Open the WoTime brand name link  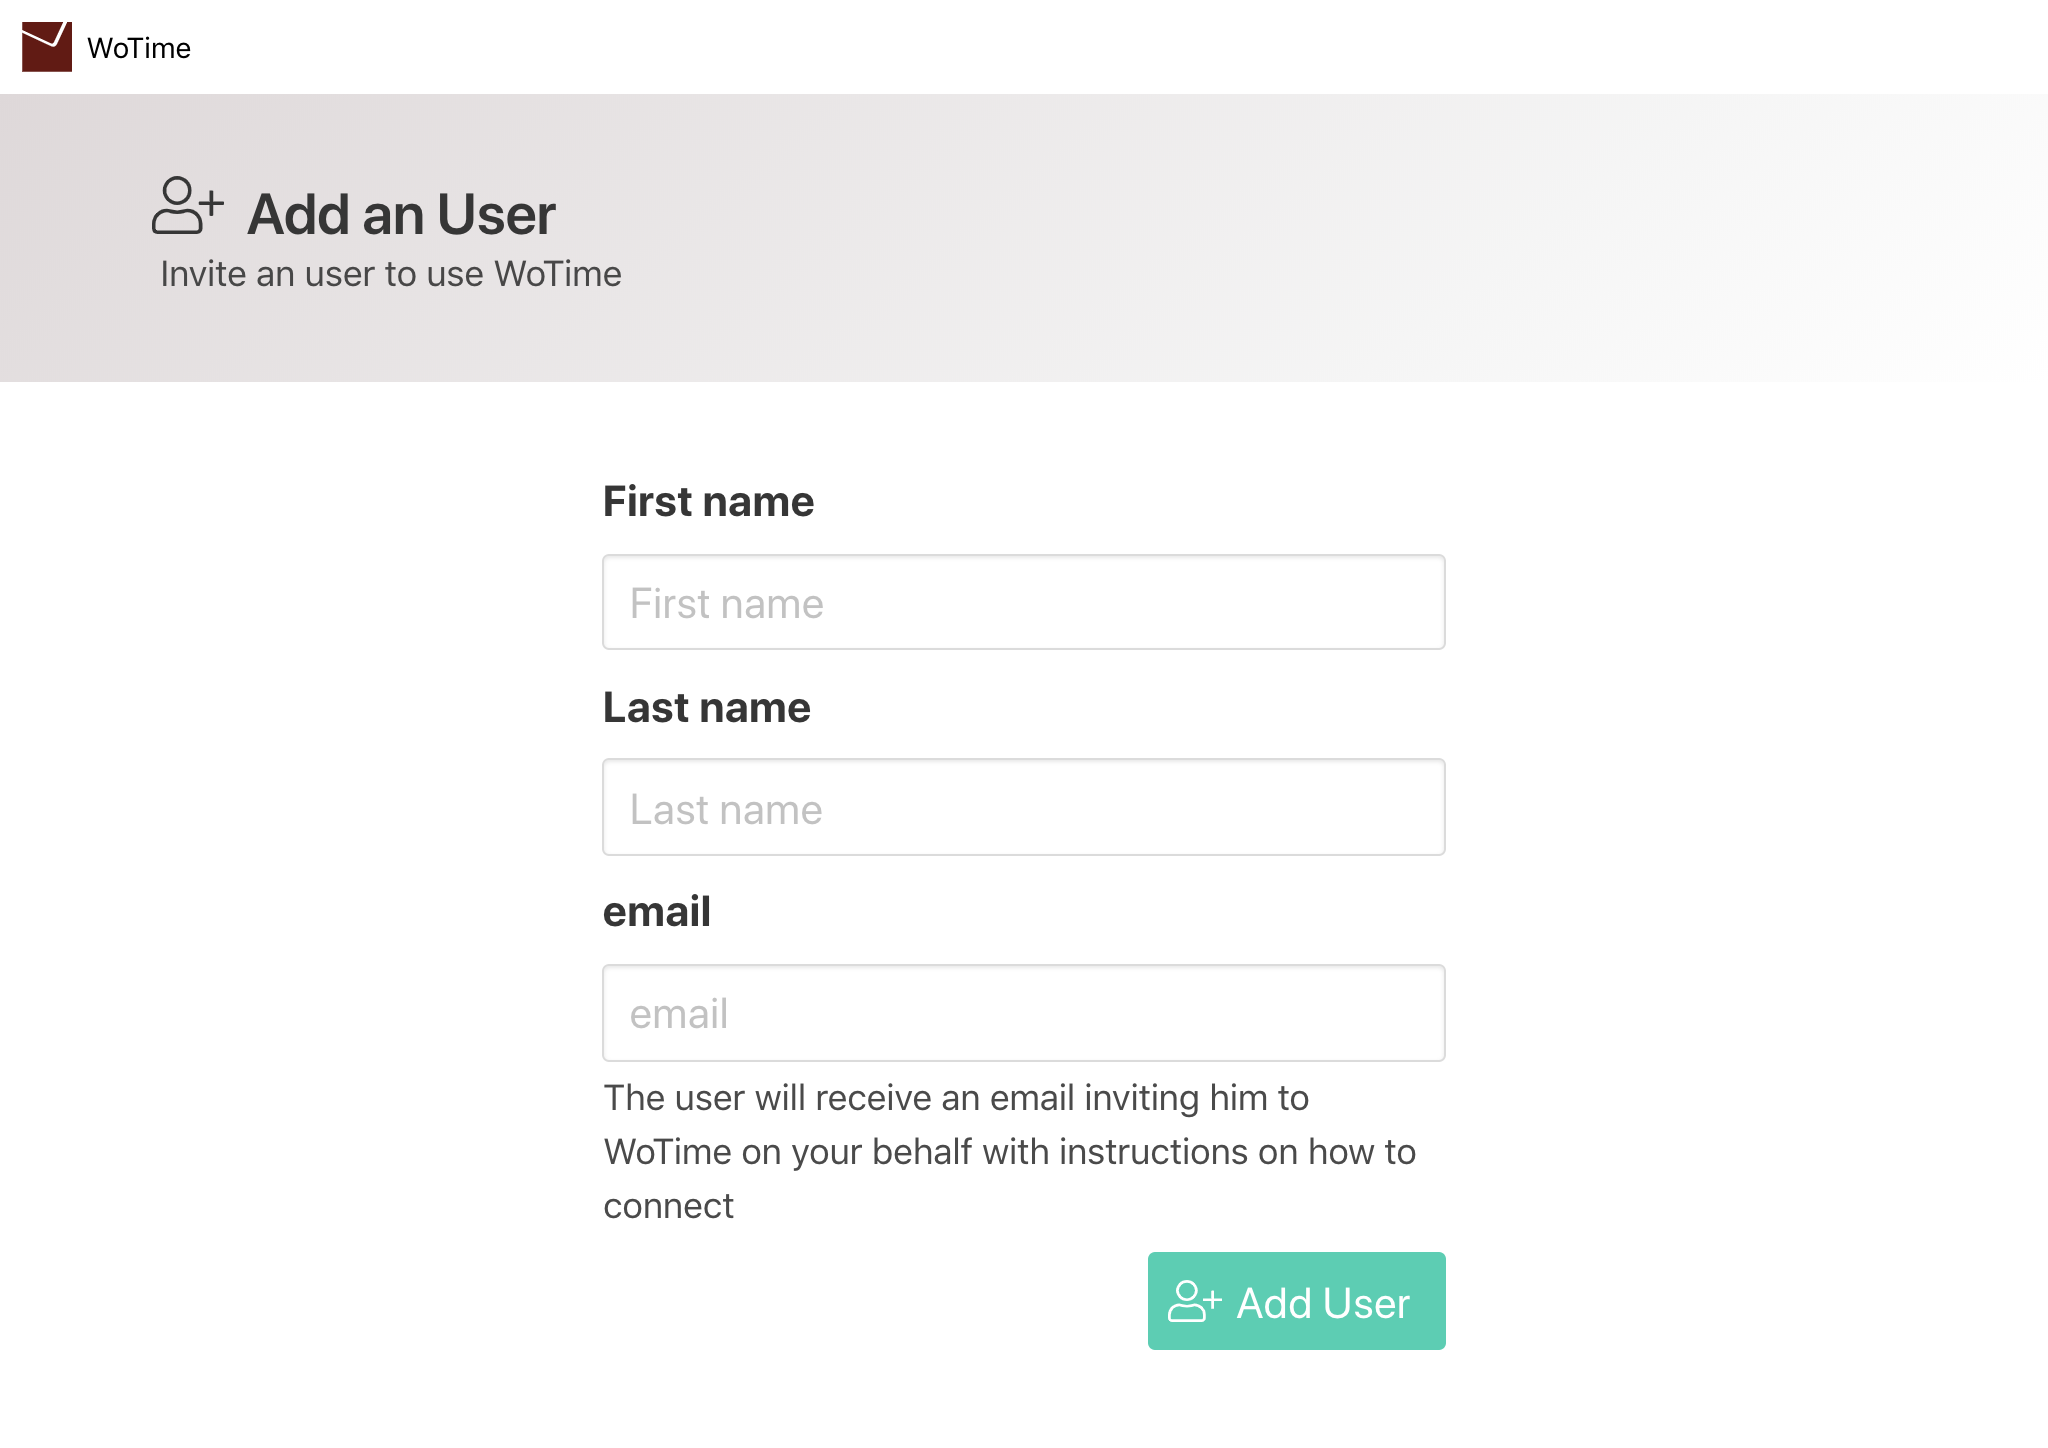point(139,48)
